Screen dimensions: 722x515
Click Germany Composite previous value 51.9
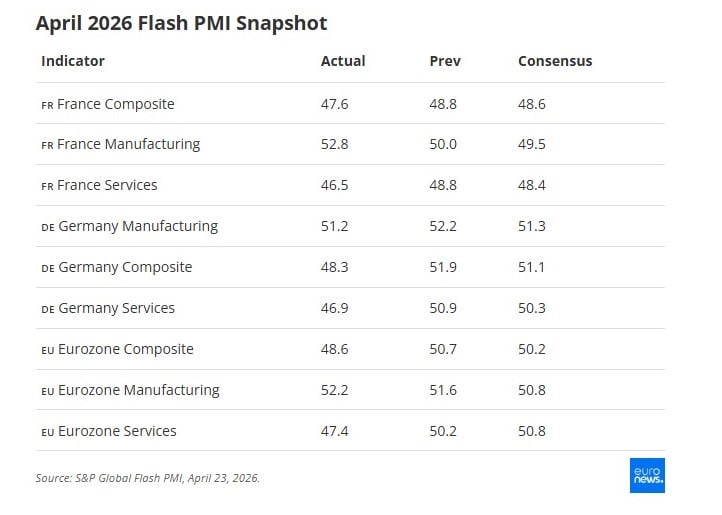tap(443, 267)
